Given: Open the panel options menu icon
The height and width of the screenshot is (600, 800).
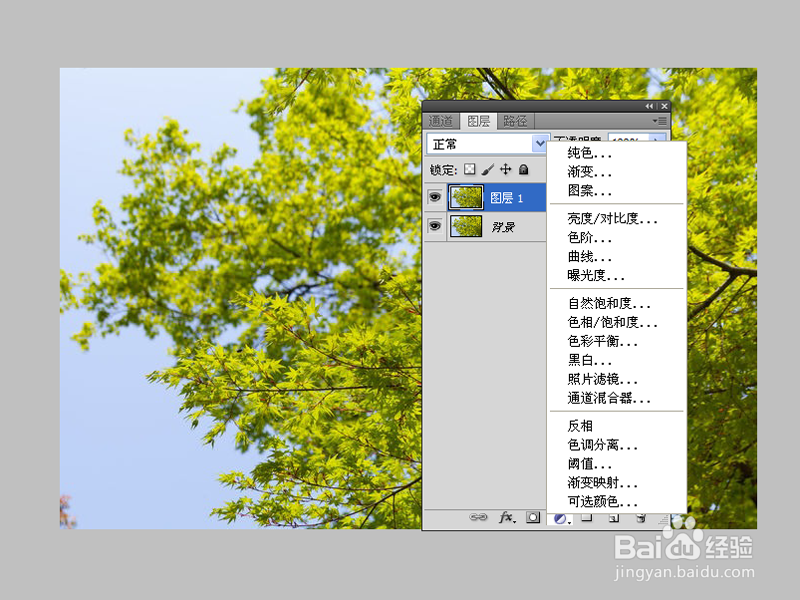Looking at the screenshot, I should [659, 121].
